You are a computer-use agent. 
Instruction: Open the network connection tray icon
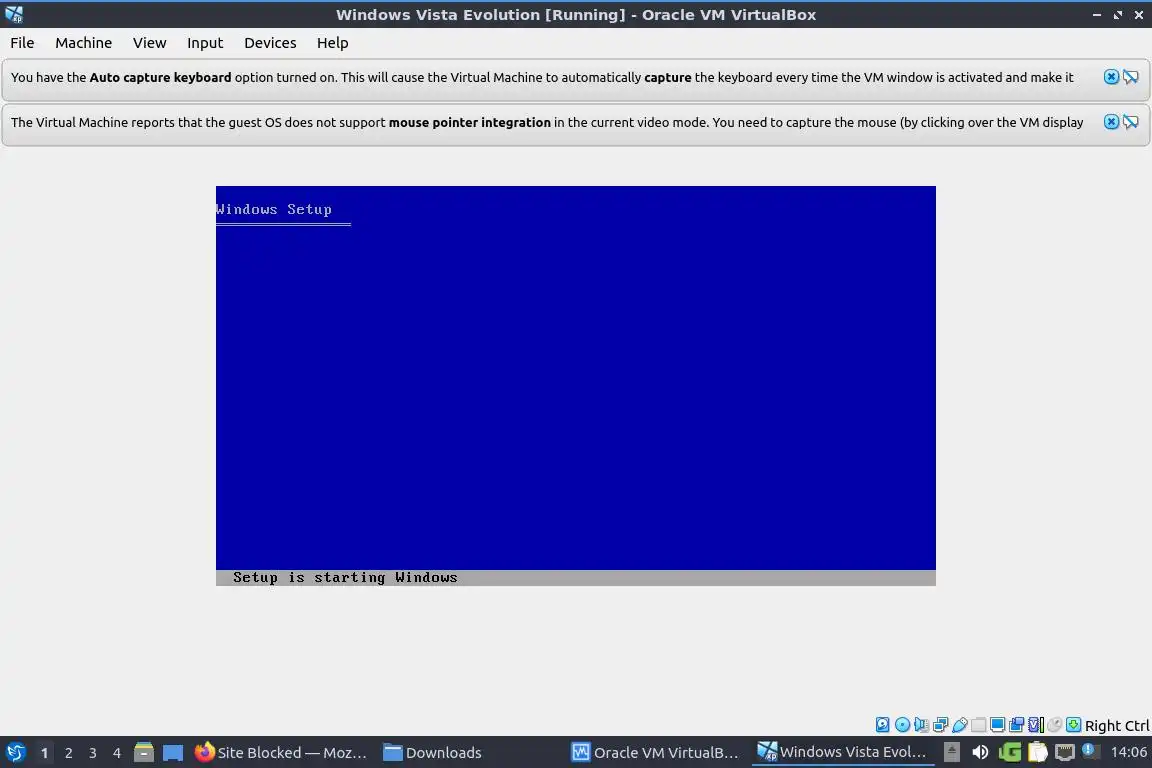click(1065, 752)
